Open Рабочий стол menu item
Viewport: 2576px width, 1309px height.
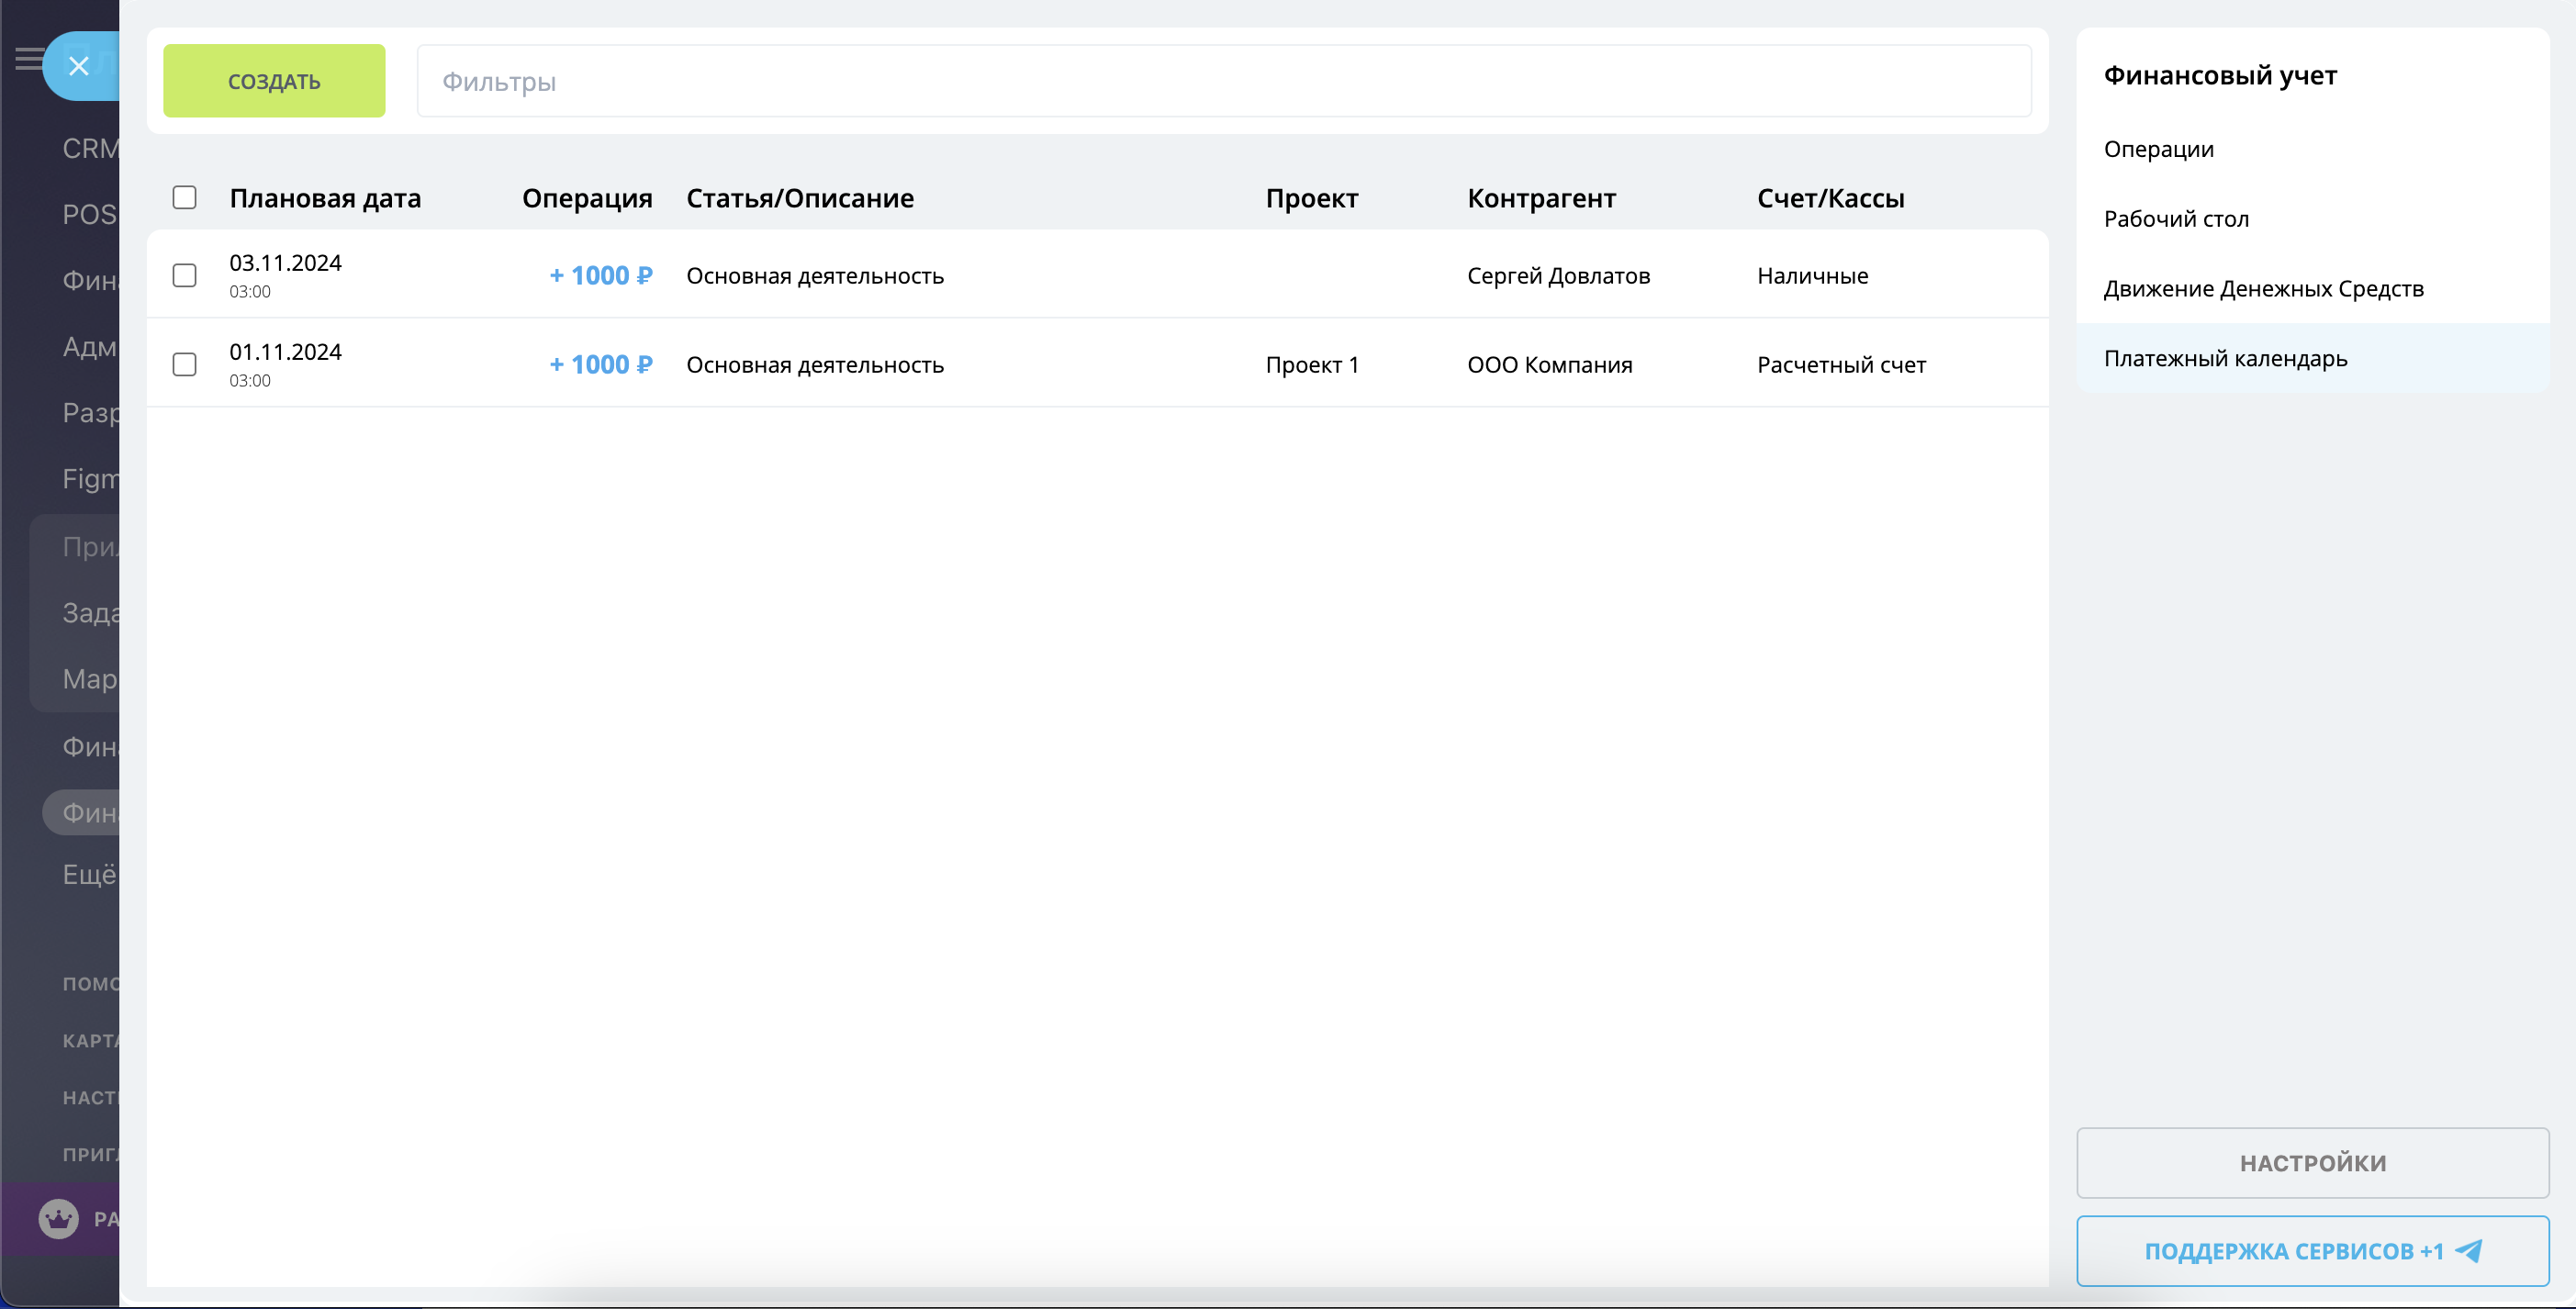[2175, 219]
